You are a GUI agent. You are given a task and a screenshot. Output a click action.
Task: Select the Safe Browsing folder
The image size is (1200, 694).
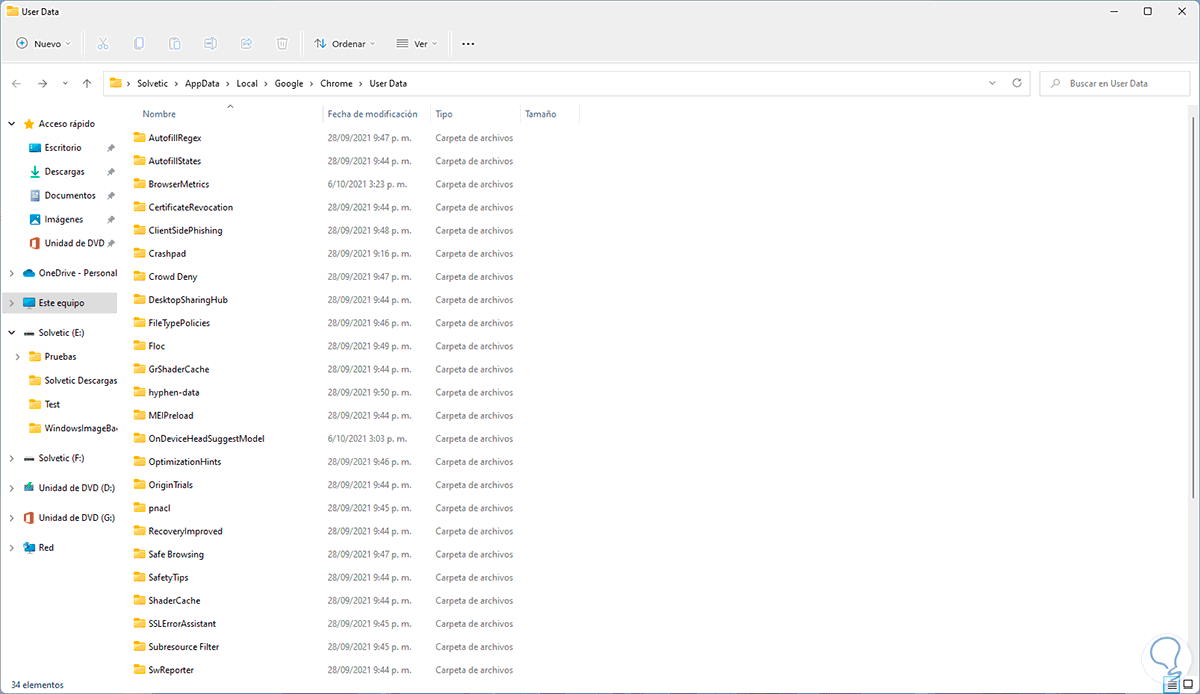coord(176,554)
